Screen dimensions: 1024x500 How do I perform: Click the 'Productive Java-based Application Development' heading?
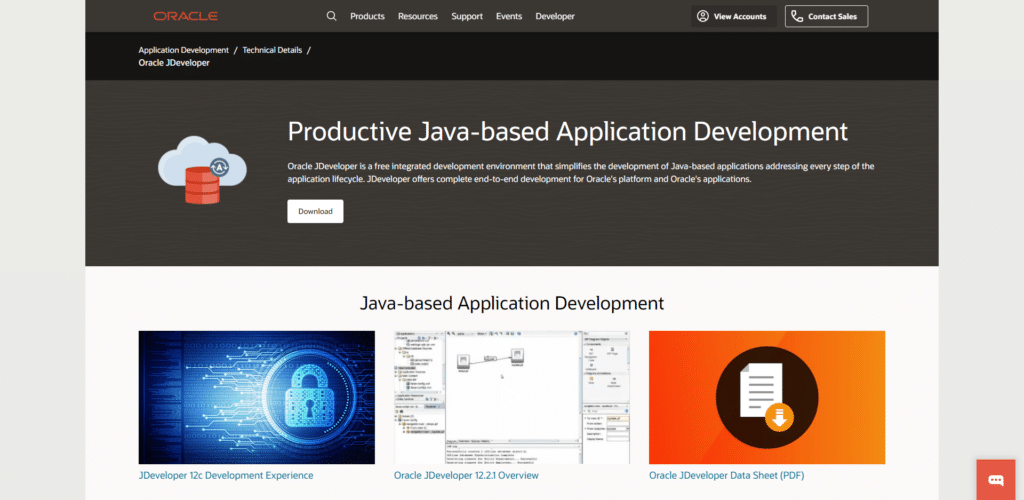click(568, 132)
